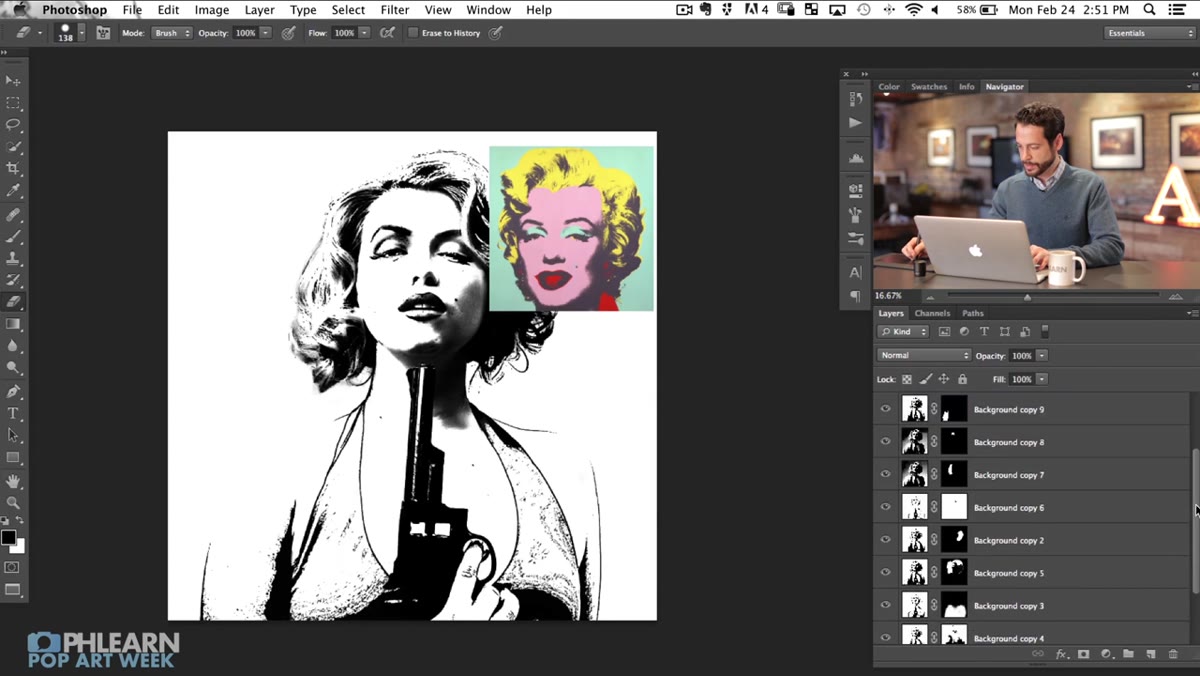Select the Spot Healing Brush tool
Image resolution: width=1200 pixels, height=676 pixels.
pos(13,215)
